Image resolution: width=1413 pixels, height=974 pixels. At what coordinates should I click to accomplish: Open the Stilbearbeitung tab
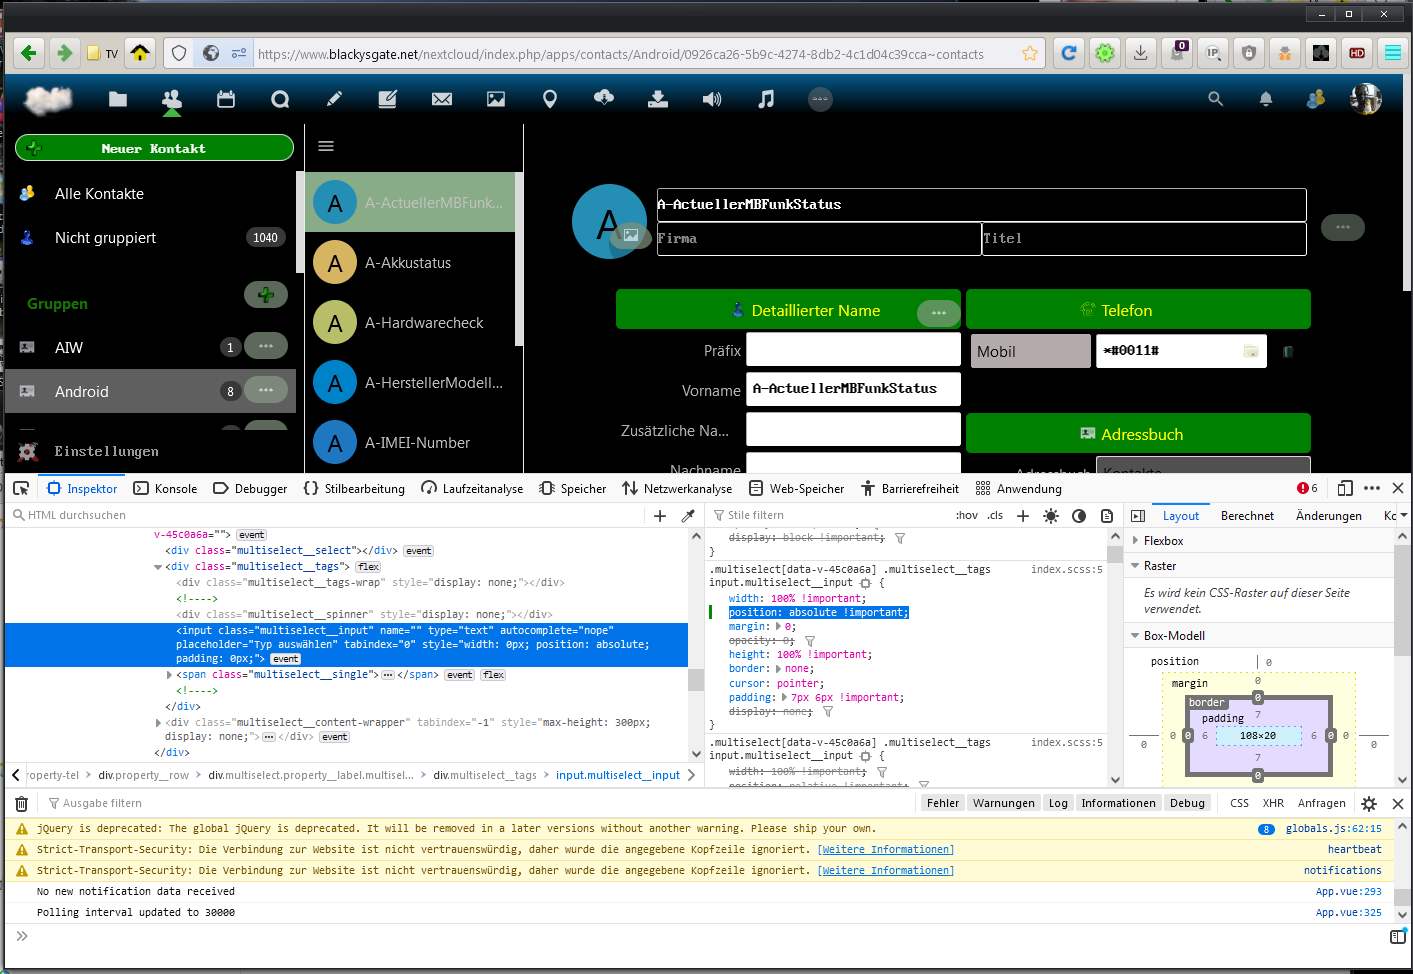coord(354,488)
